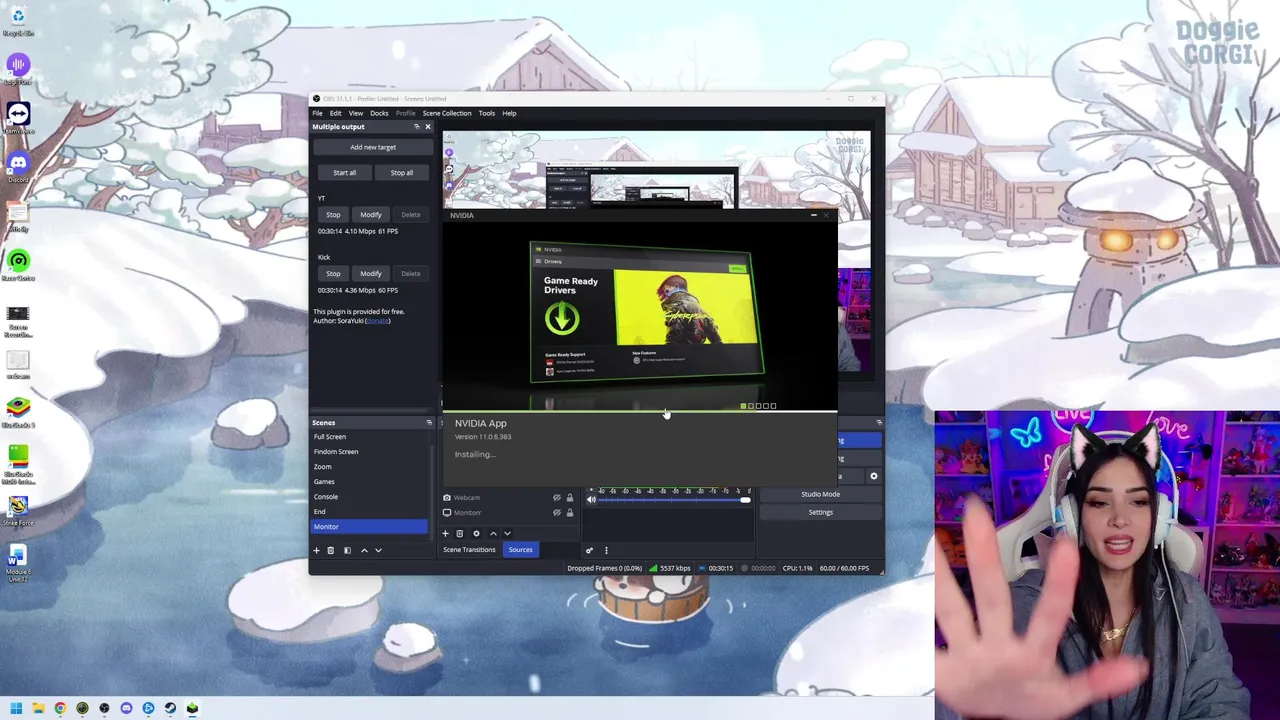Open Steam from the taskbar

click(170, 708)
